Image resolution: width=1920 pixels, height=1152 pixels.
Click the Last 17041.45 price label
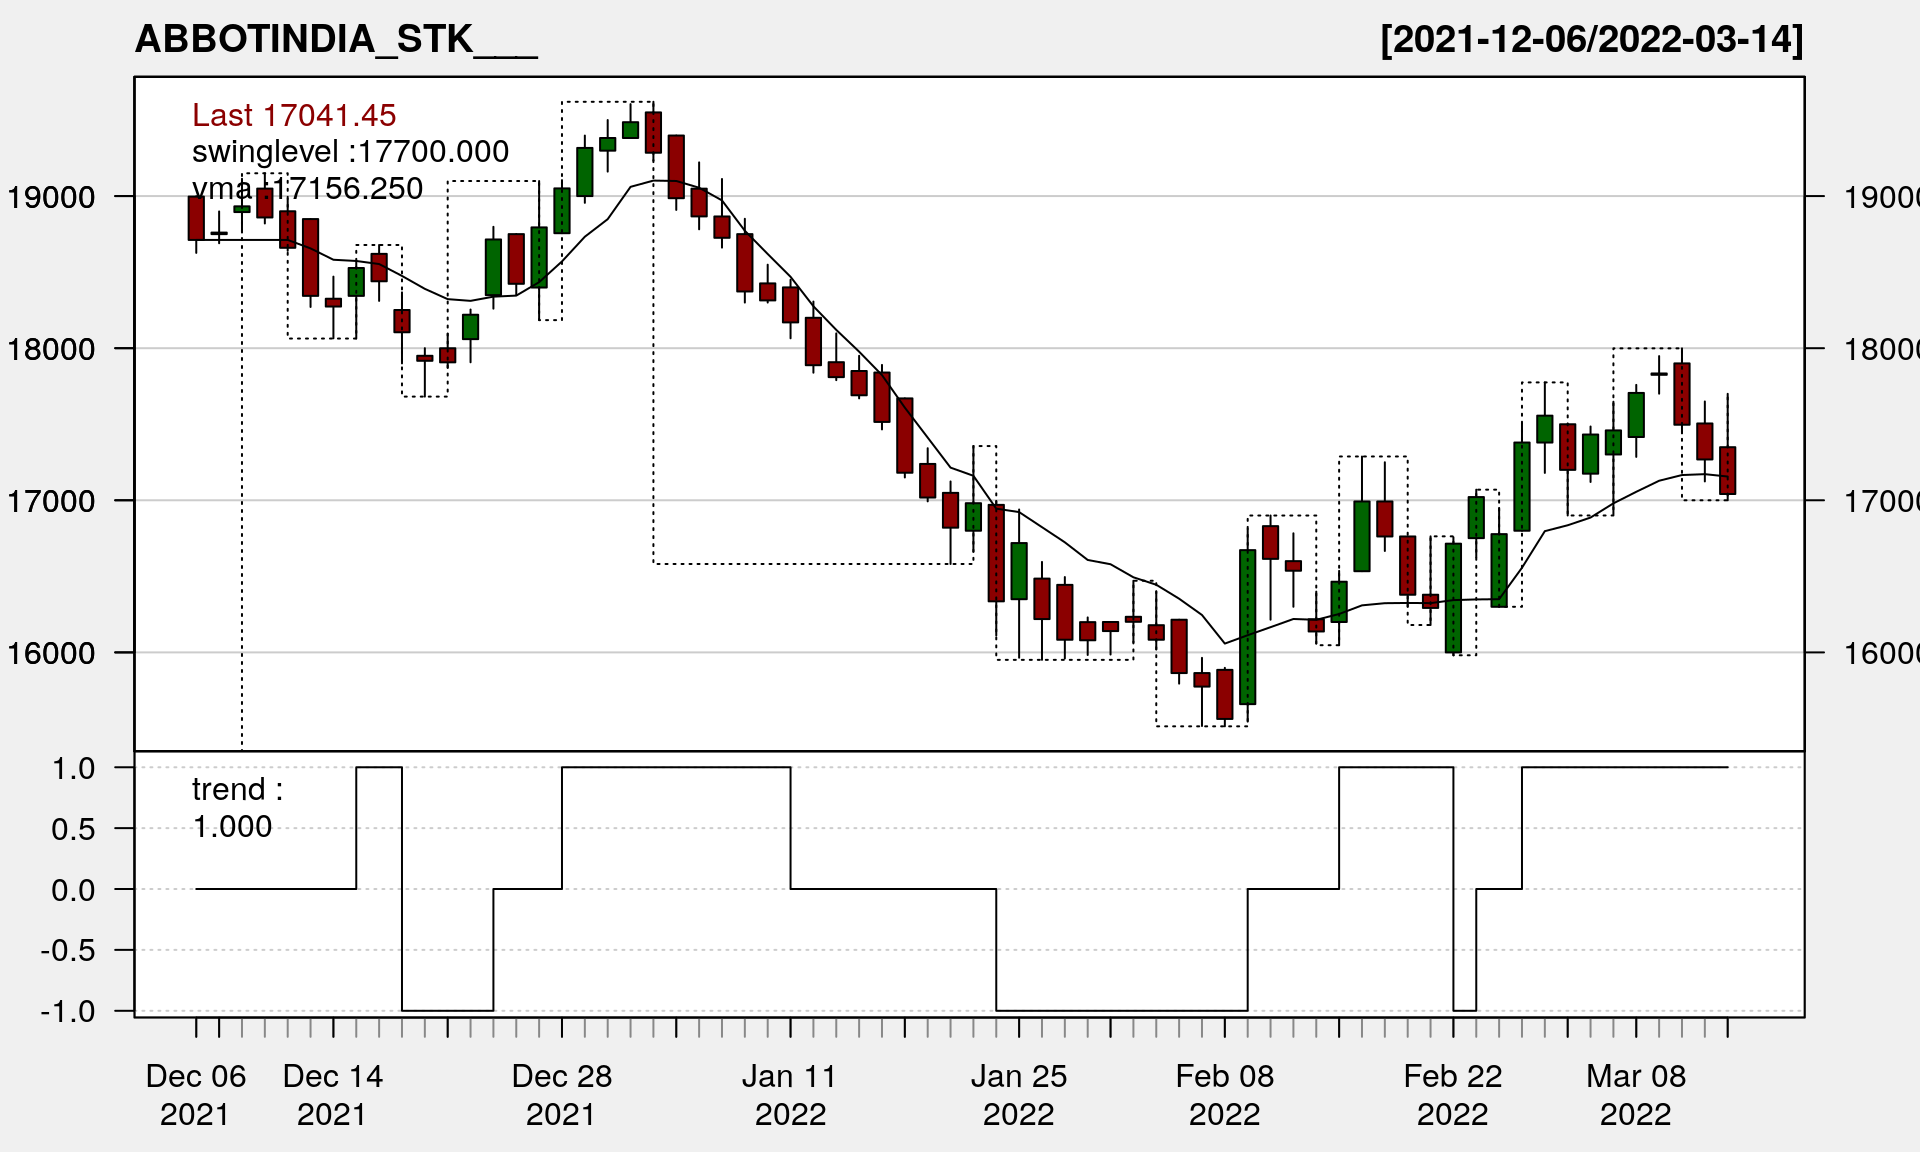294,115
